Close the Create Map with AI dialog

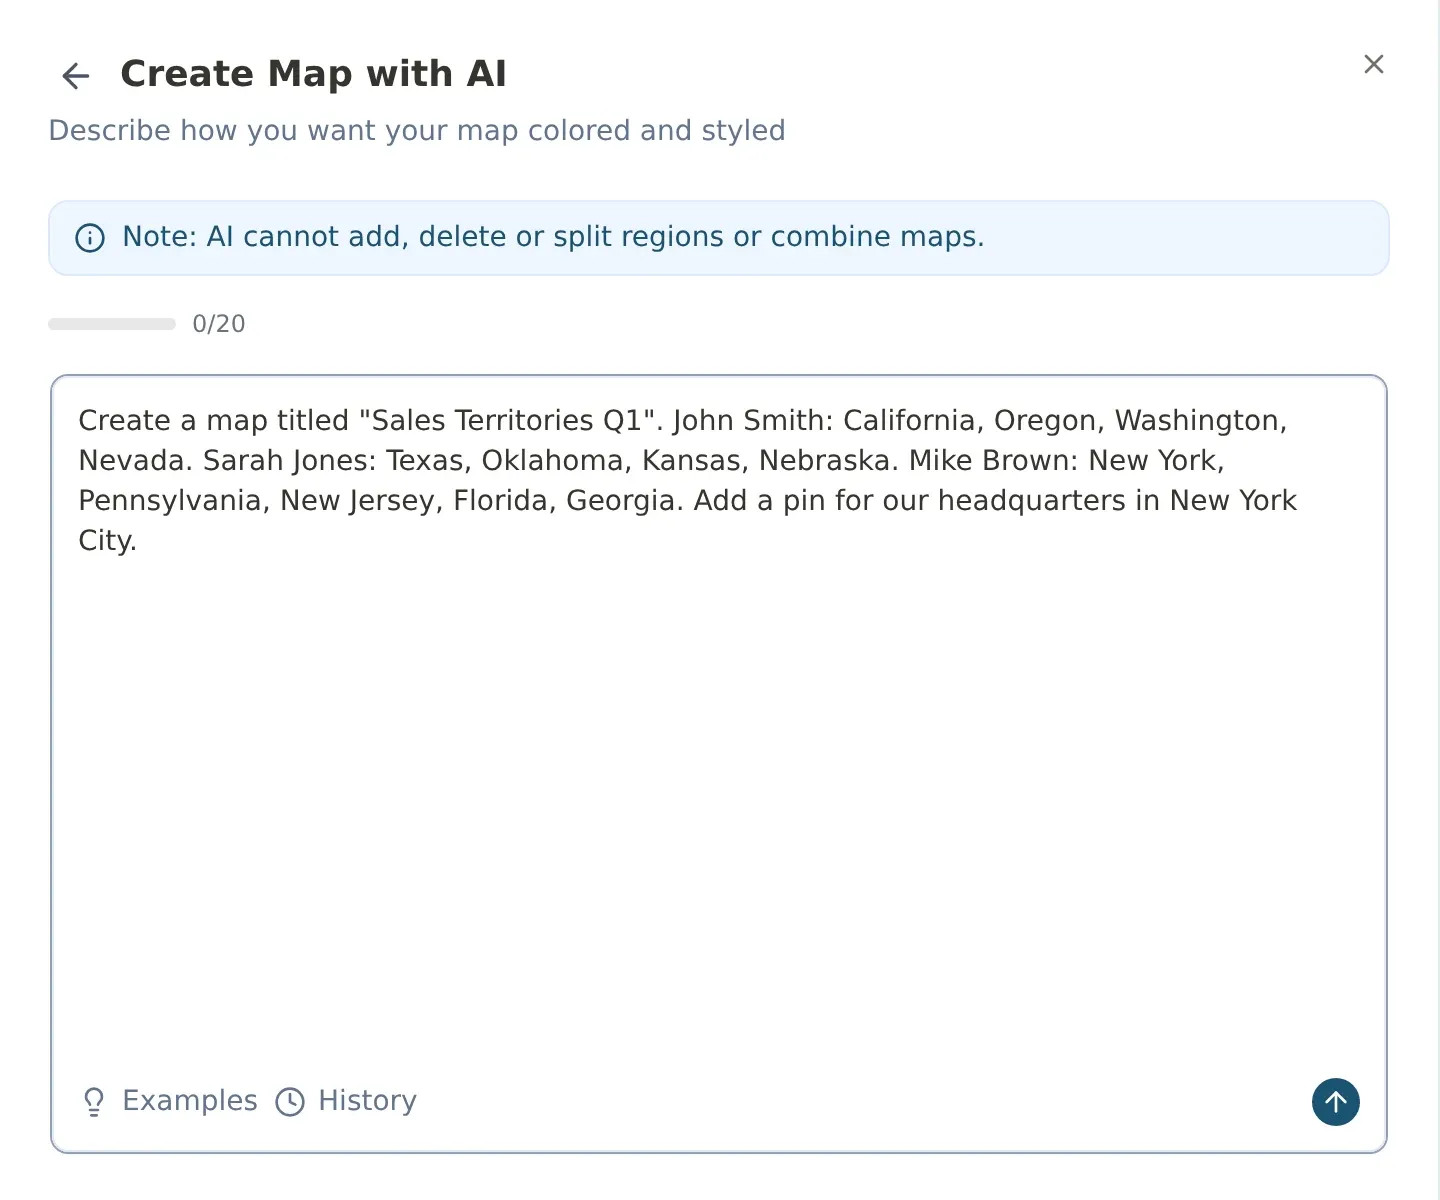1374,64
